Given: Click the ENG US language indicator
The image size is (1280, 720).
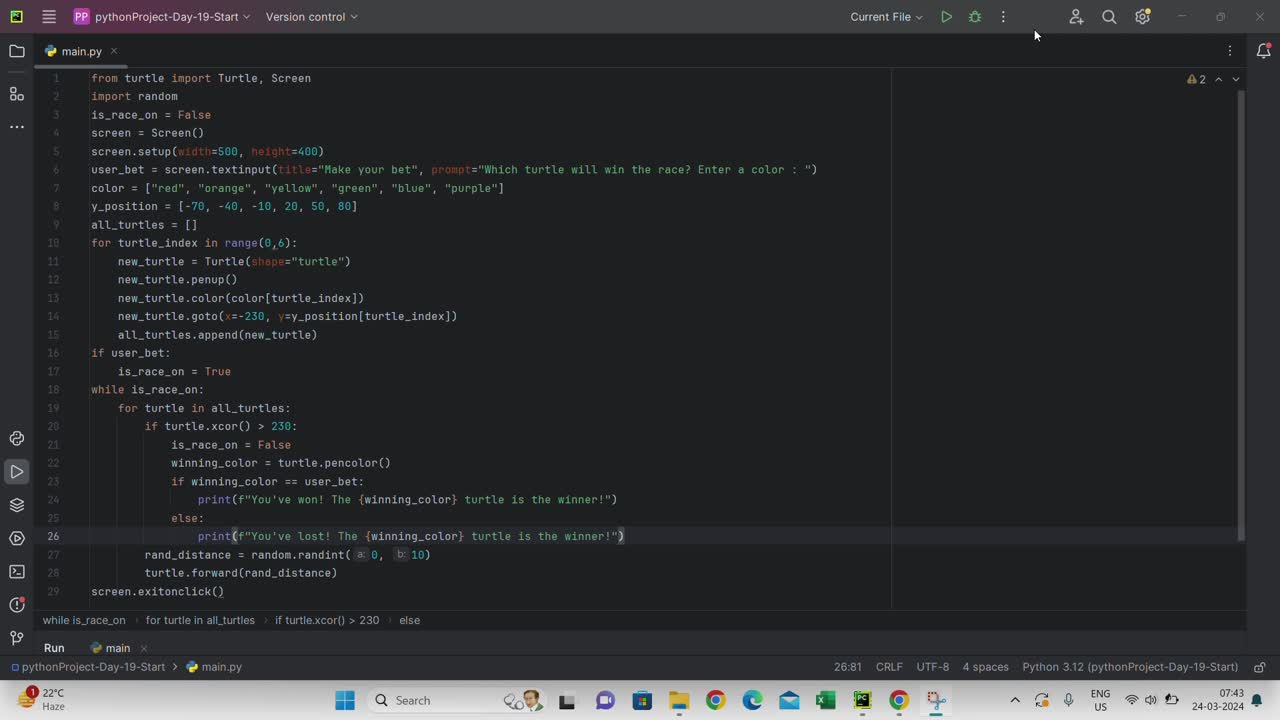Looking at the screenshot, I should [1100, 700].
